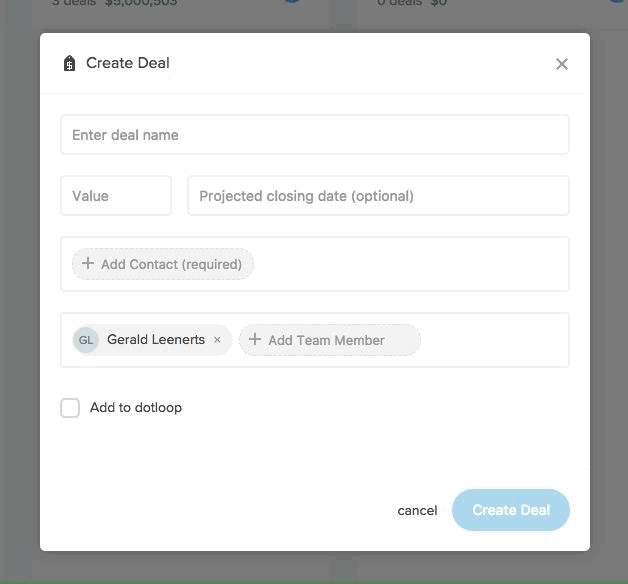This screenshot has width=628, height=584.
Task: Click the dimmed background left of the dialog
Action: pyautogui.click(x=19, y=300)
